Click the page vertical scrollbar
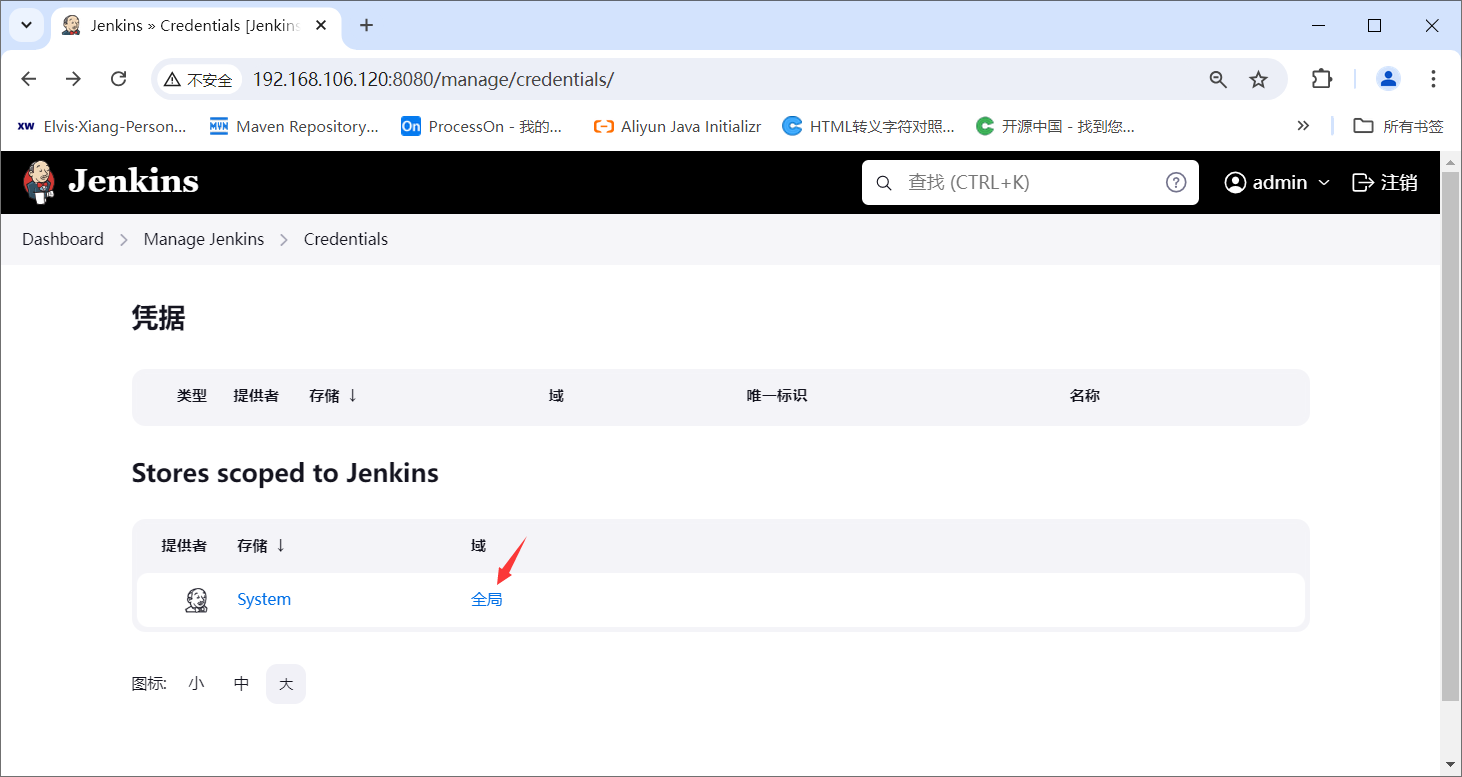Screen dimensions: 1462x777 coord(1450,435)
